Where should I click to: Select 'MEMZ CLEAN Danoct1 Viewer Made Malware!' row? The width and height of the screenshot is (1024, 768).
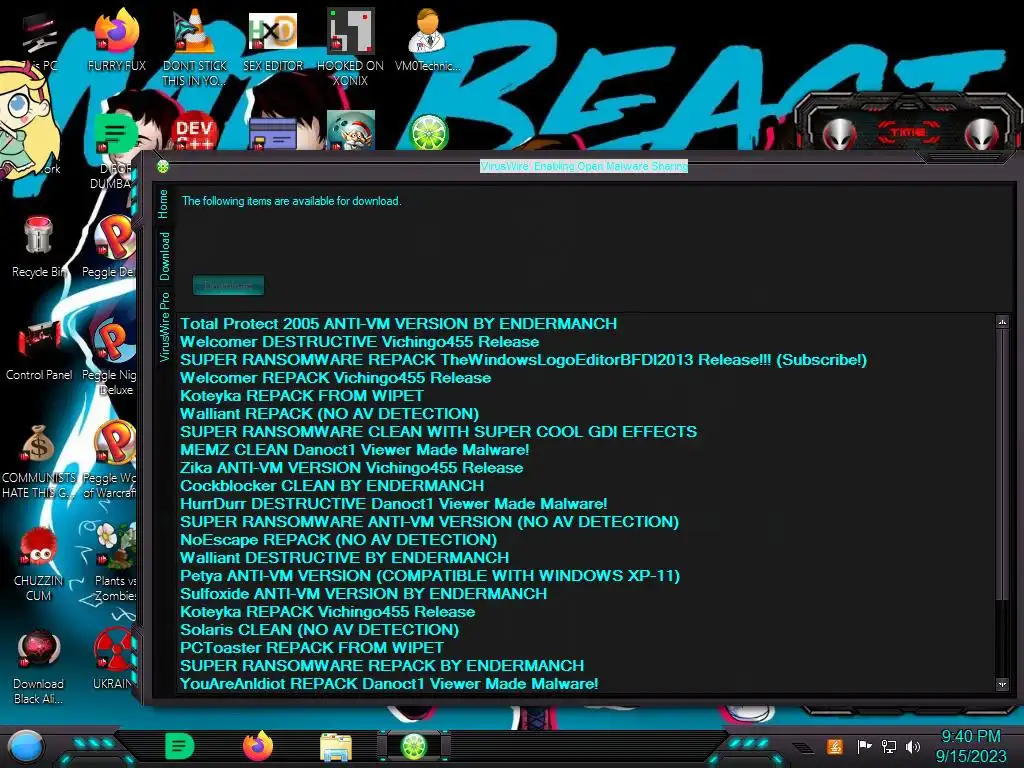(x=355, y=450)
